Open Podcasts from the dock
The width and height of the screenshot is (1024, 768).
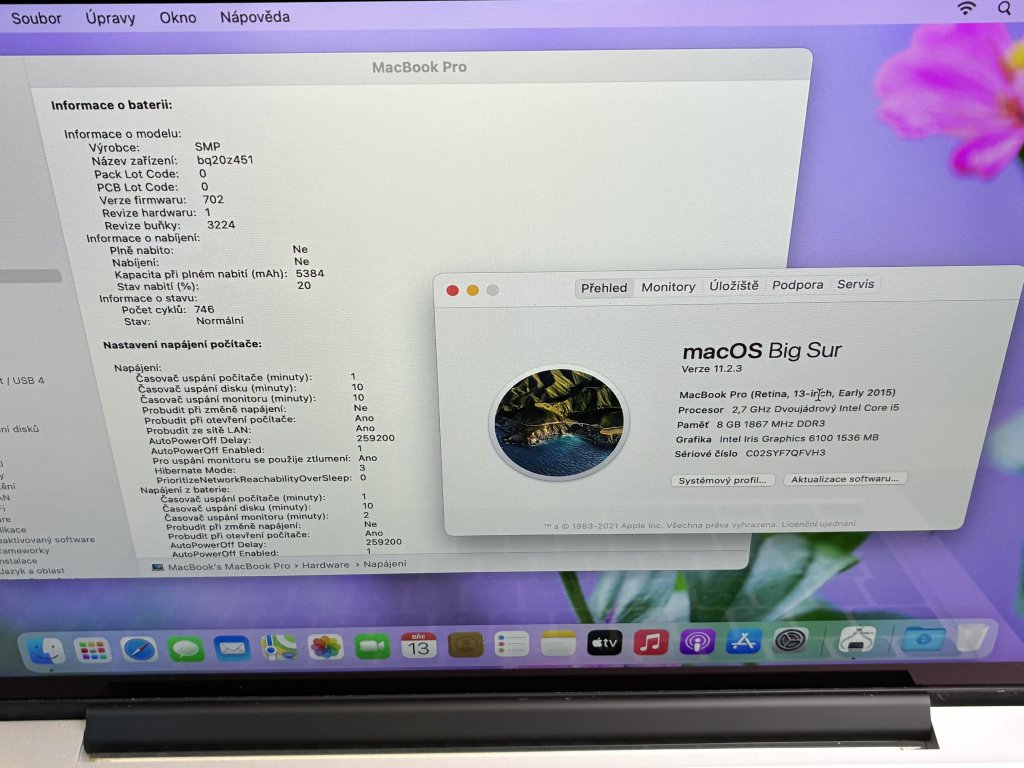tap(697, 642)
